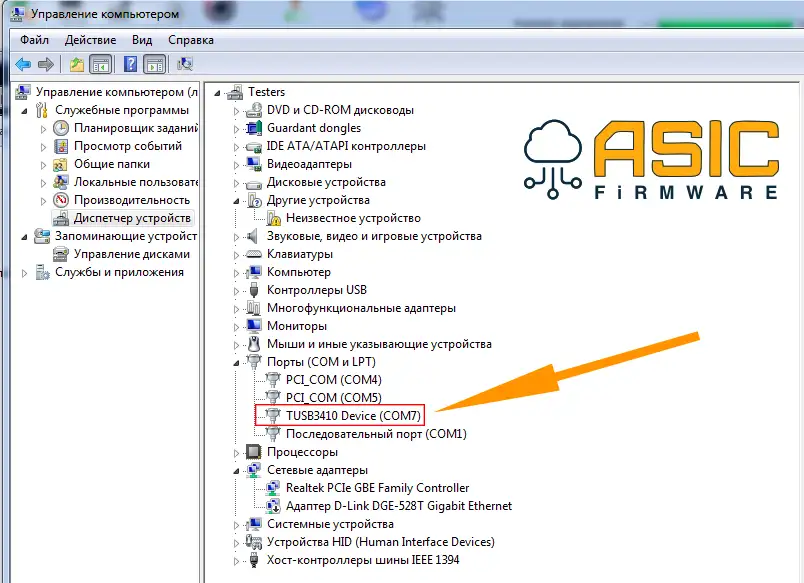Viewport: 804px width, 583px height.
Task: Click the DVD and CD-ROM drives icon
Action: click(x=254, y=110)
